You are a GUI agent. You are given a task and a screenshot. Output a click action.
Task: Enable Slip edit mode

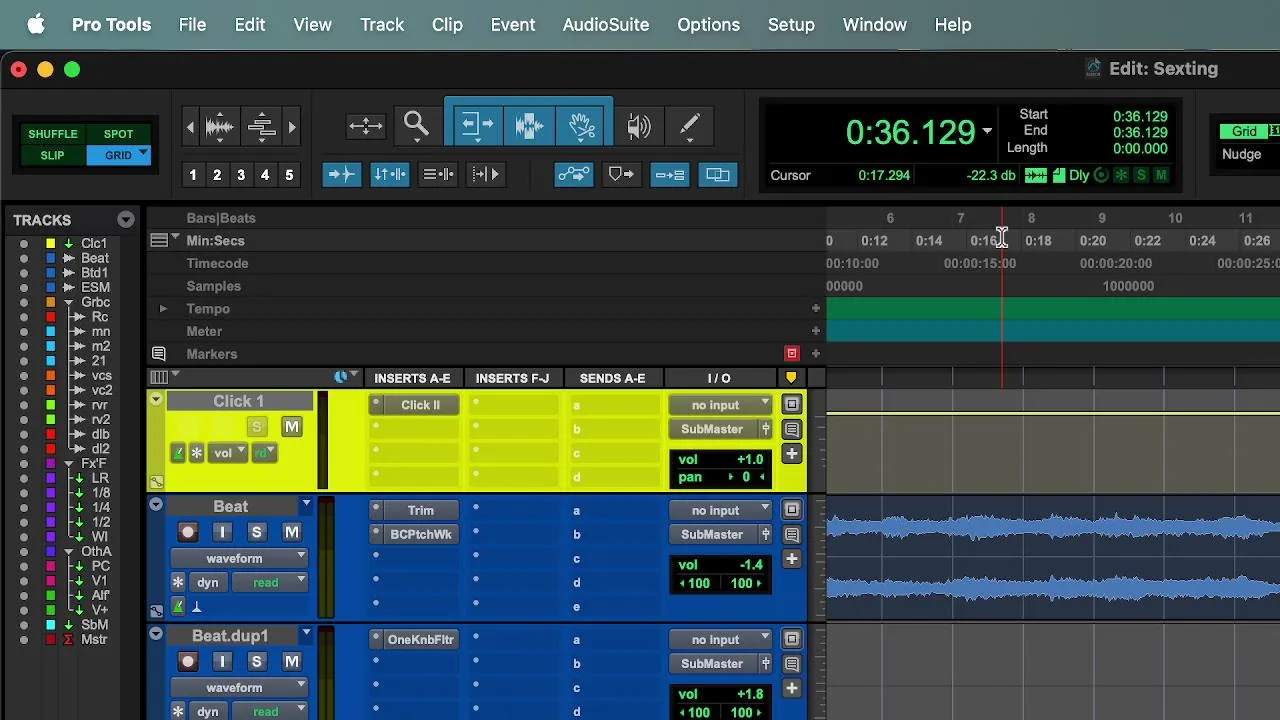pos(53,156)
